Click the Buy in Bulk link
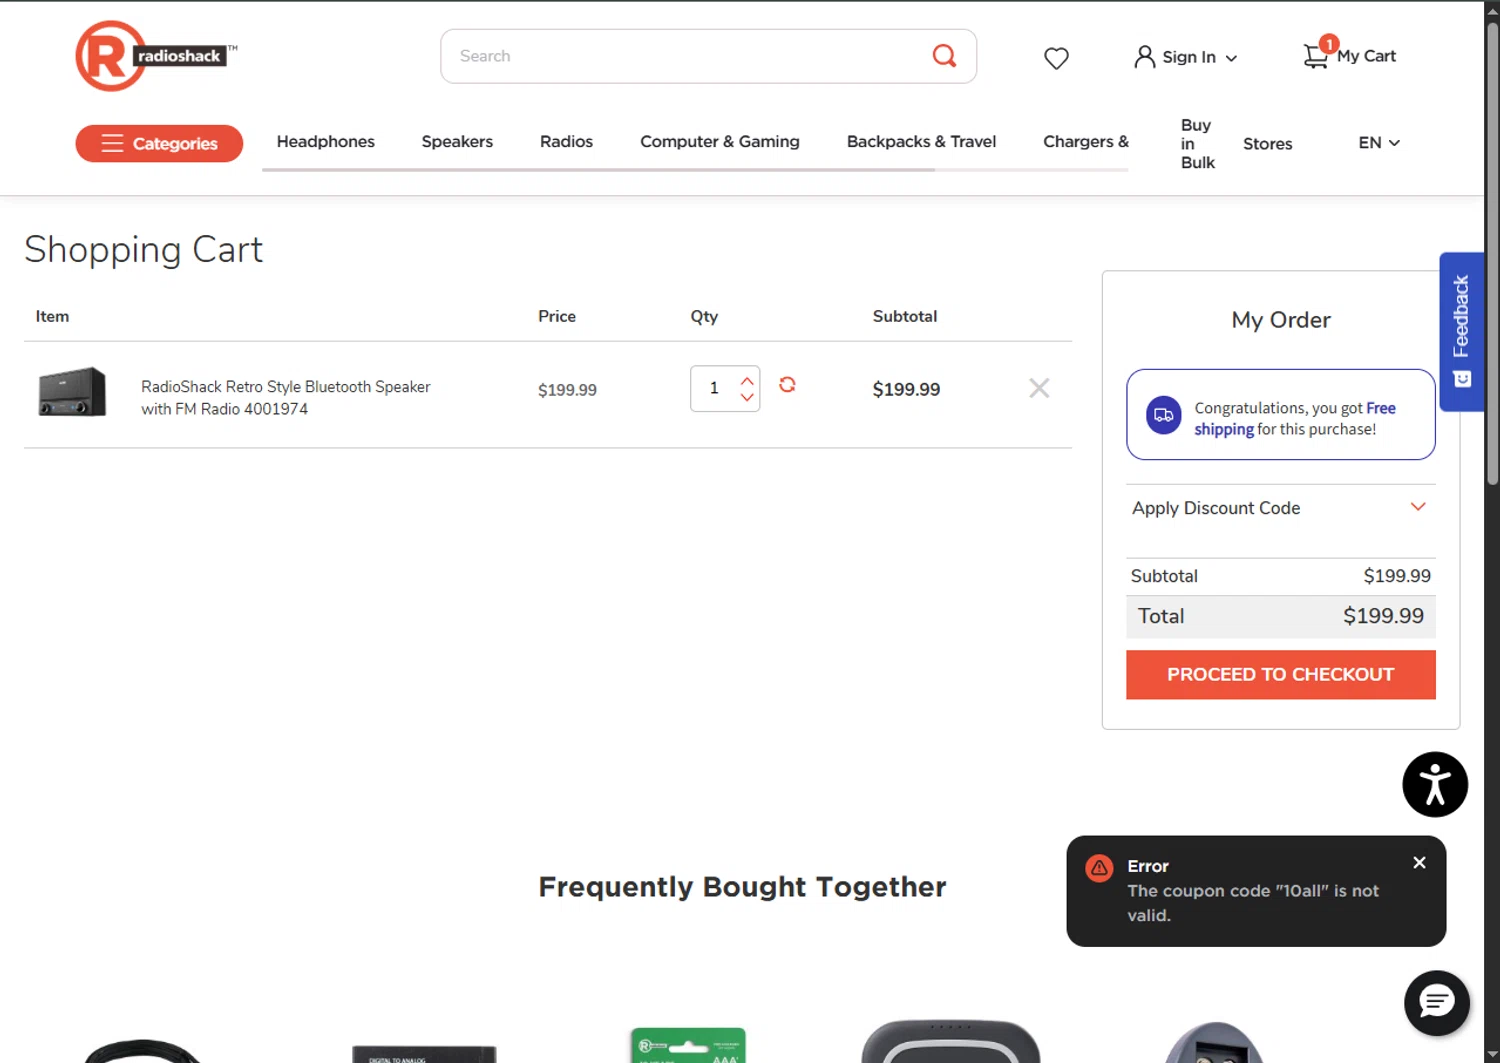Viewport: 1500px width, 1063px height. pos(1198,144)
